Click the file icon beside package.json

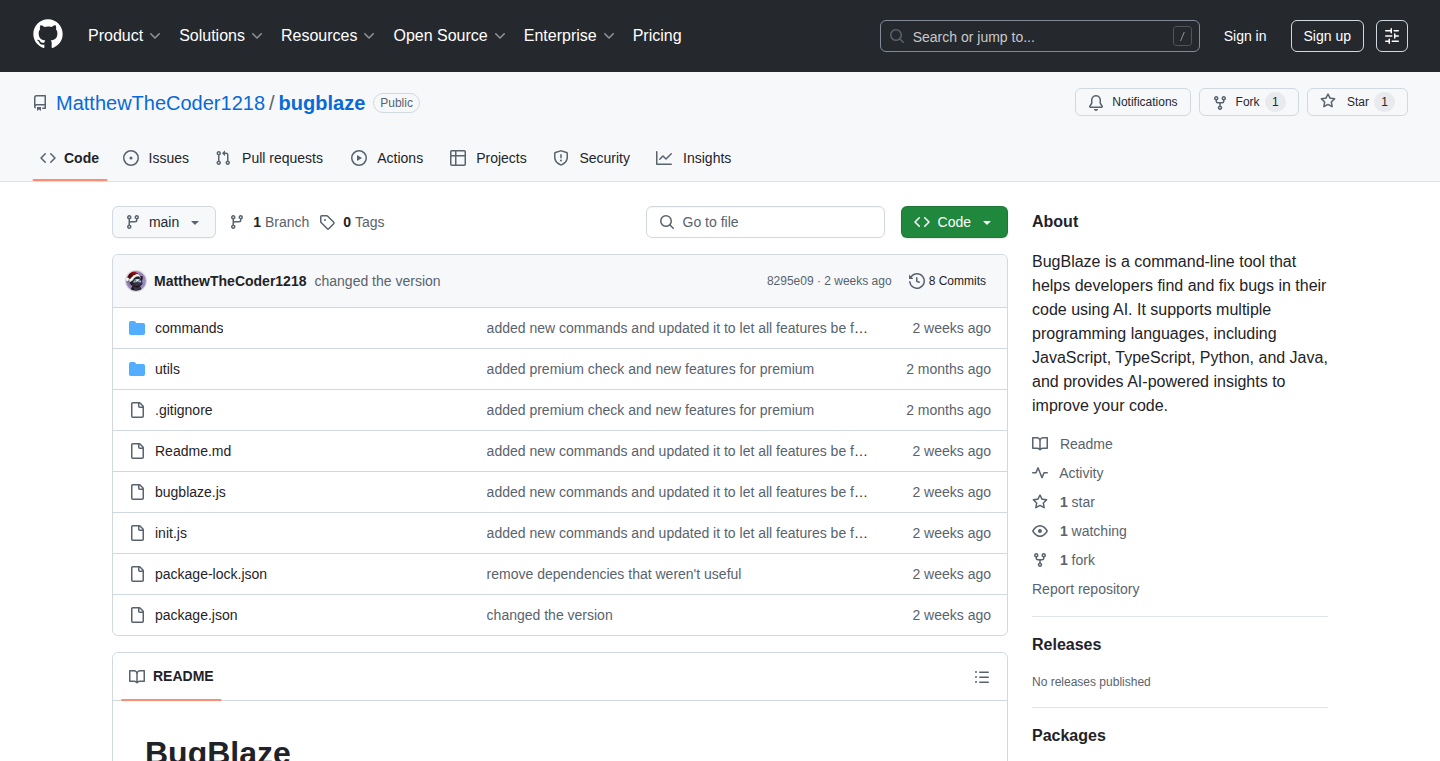pyautogui.click(x=137, y=615)
